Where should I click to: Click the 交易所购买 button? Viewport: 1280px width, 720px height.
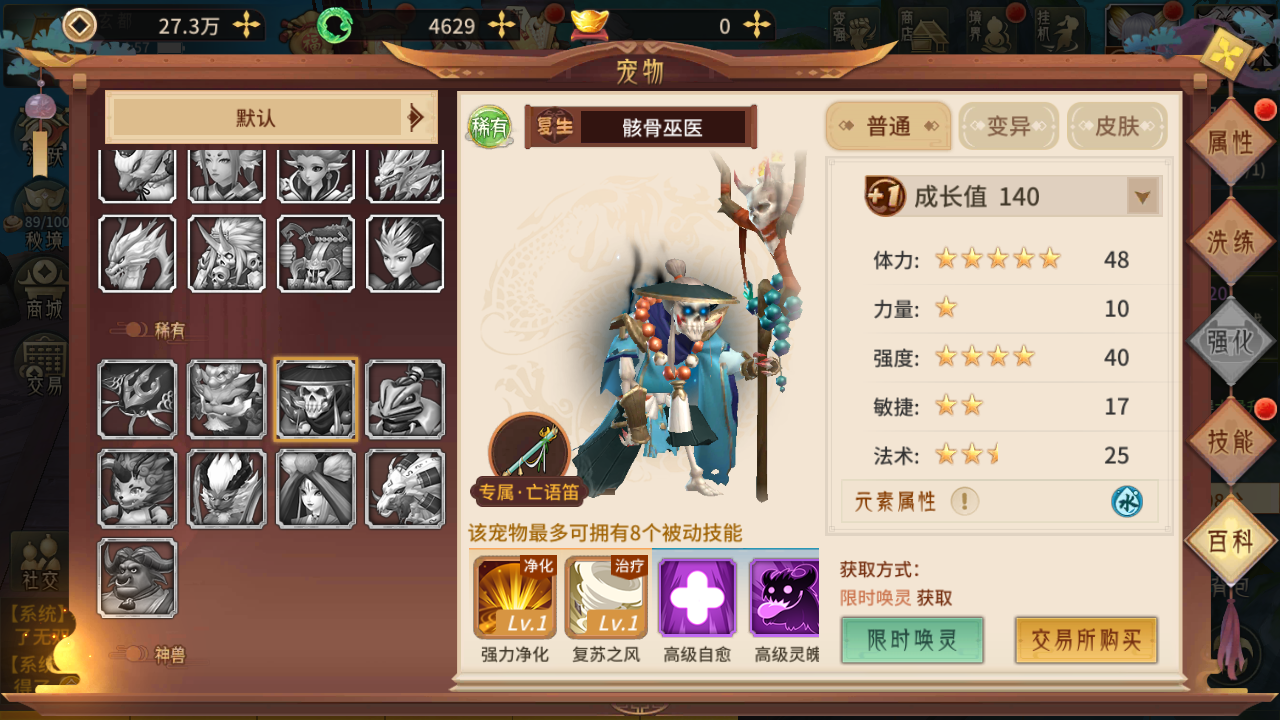(x=1086, y=640)
